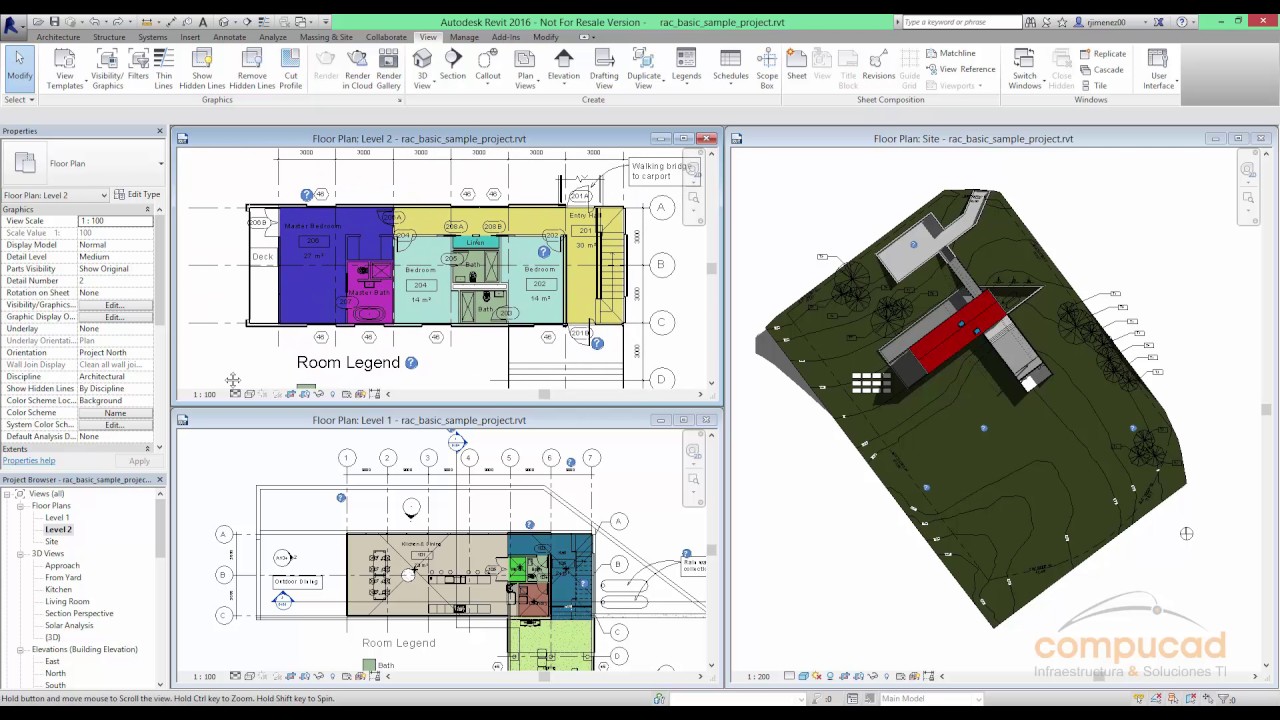Click Edit button for System Color Schemes
1280x720 pixels.
[114, 425]
